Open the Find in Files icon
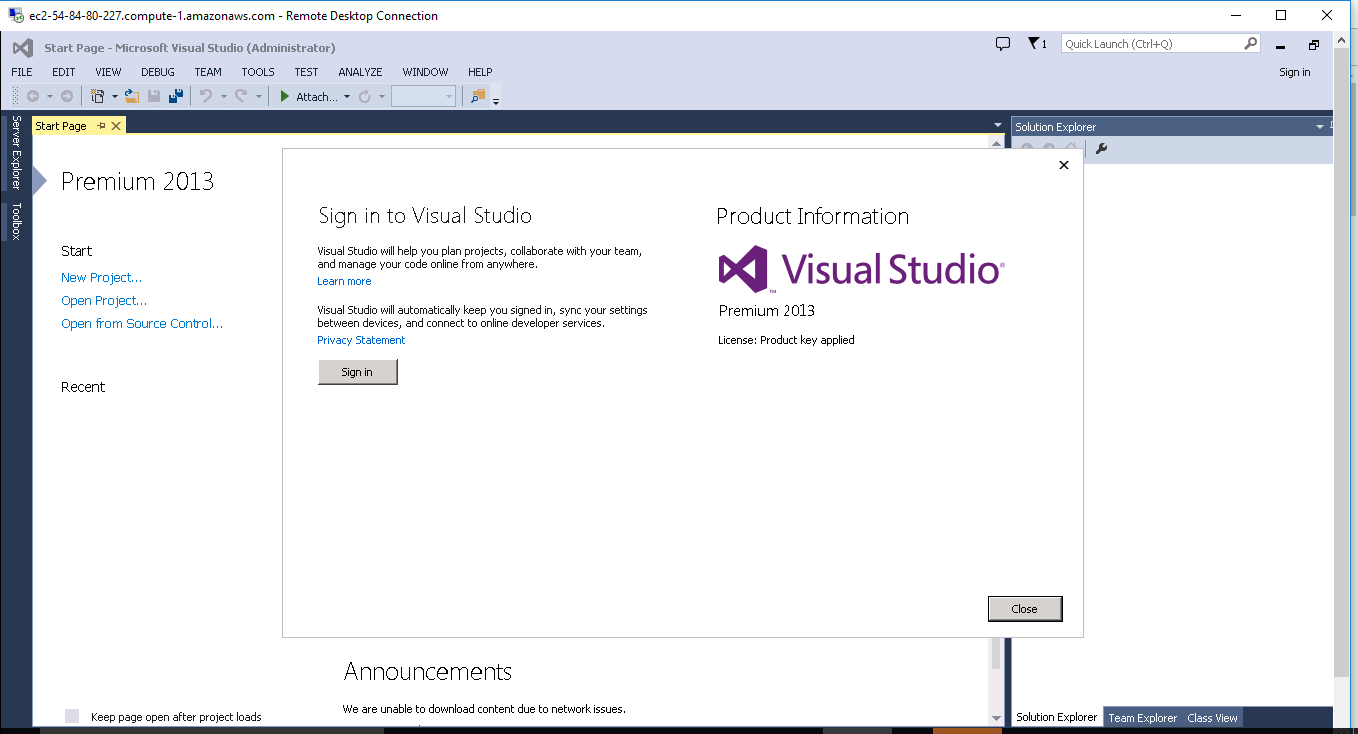The image size is (1358, 734). click(477, 96)
